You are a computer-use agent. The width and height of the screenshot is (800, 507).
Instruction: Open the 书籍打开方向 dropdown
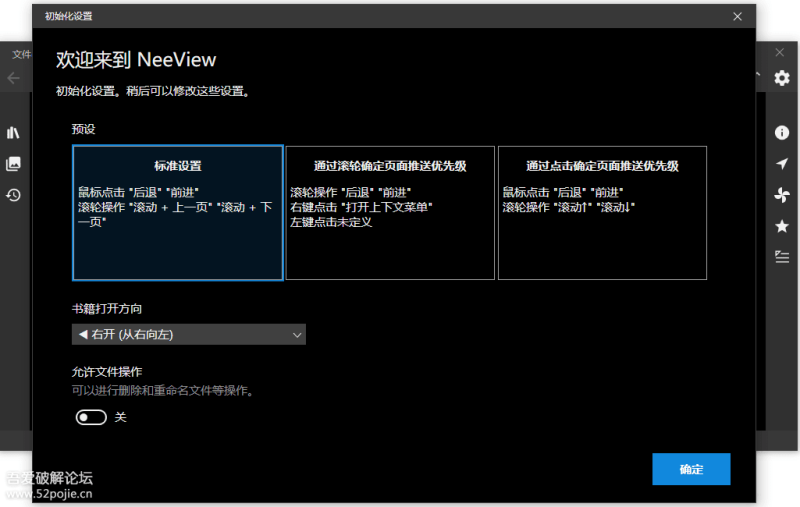click(x=189, y=335)
